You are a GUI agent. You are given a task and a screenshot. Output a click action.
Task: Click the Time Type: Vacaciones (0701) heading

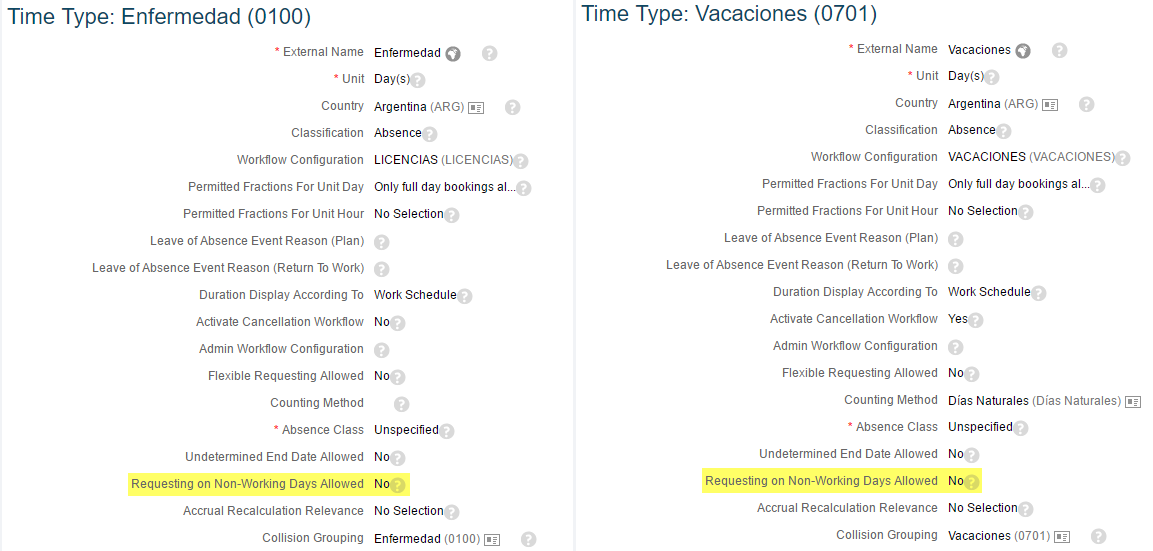[x=729, y=13]
